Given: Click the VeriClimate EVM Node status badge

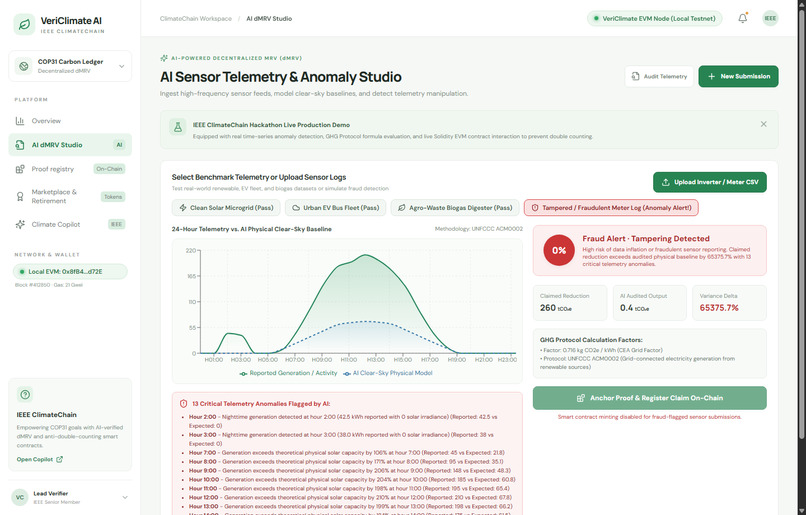Looking at the screenshot, I should tap(655, 19).
